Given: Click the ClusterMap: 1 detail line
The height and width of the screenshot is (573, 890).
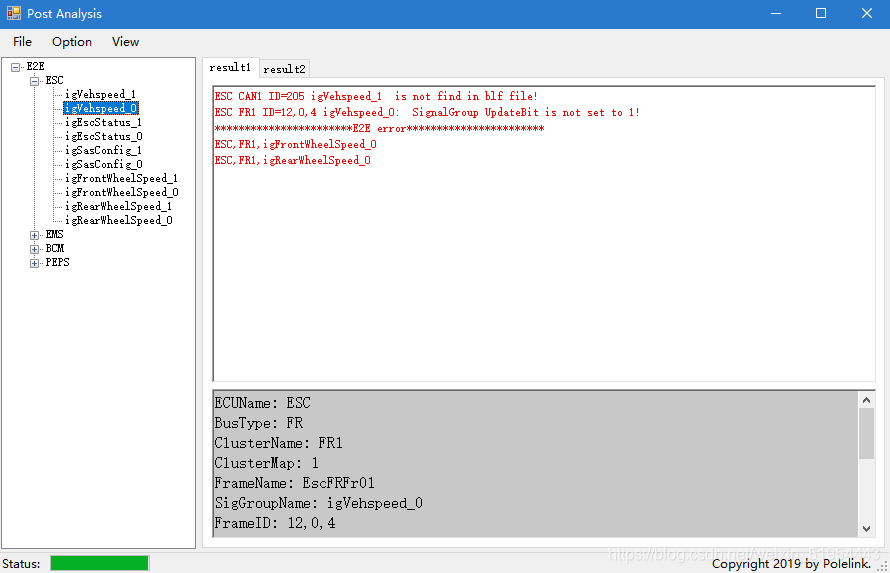Looking at the screenshot, I should [267, 463].
